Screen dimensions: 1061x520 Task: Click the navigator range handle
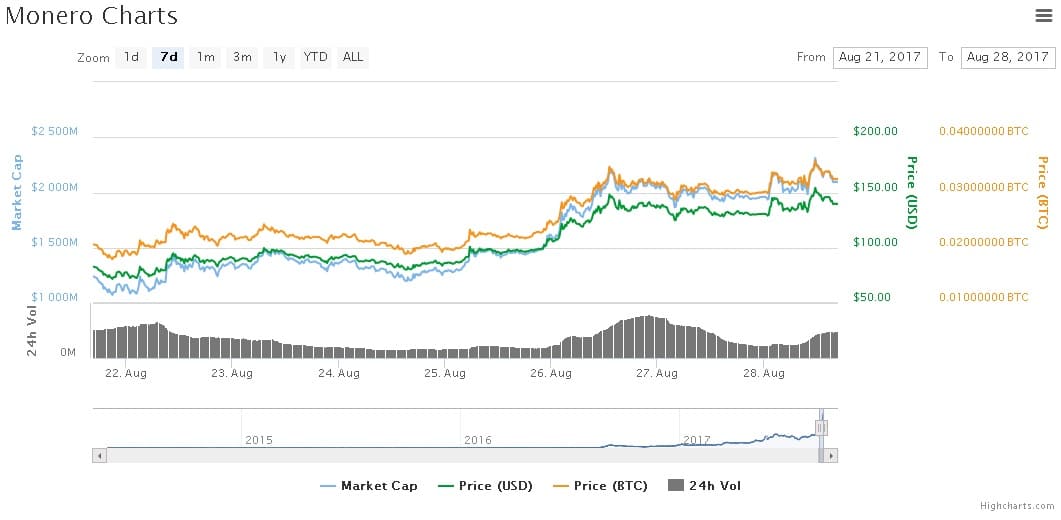click(821, 428)
